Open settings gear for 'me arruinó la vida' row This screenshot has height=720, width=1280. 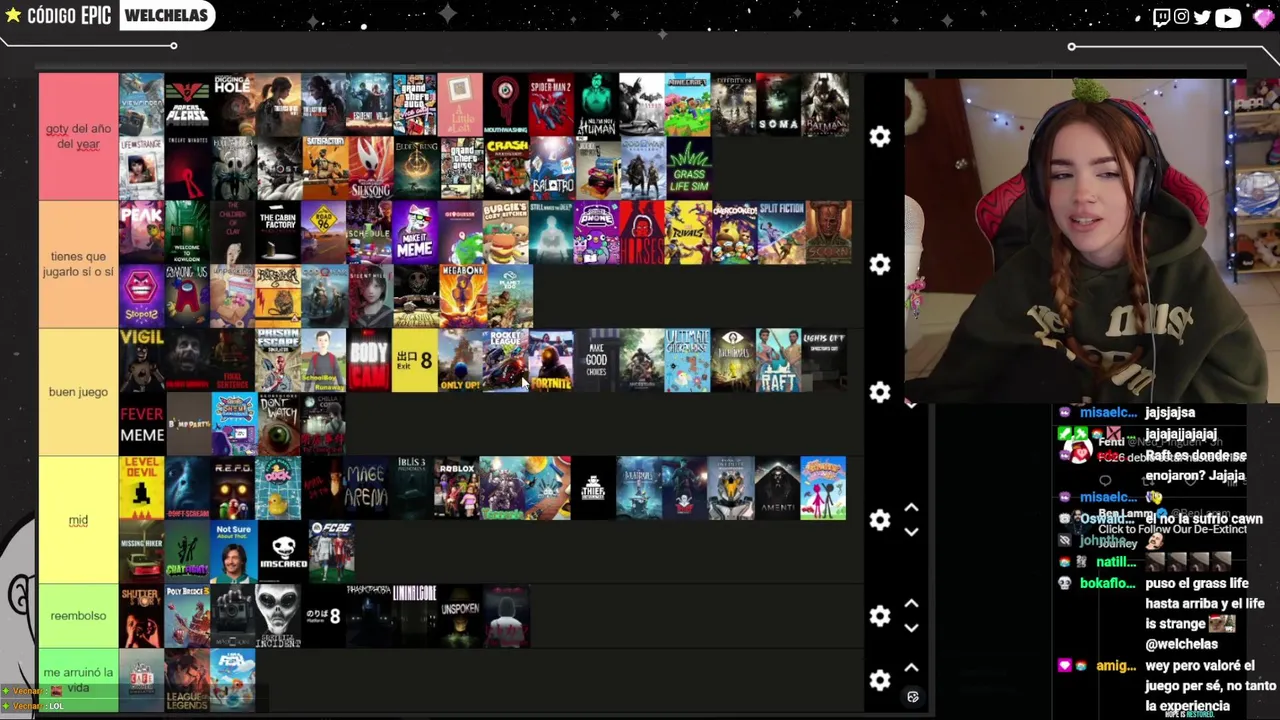pos(879,680)
